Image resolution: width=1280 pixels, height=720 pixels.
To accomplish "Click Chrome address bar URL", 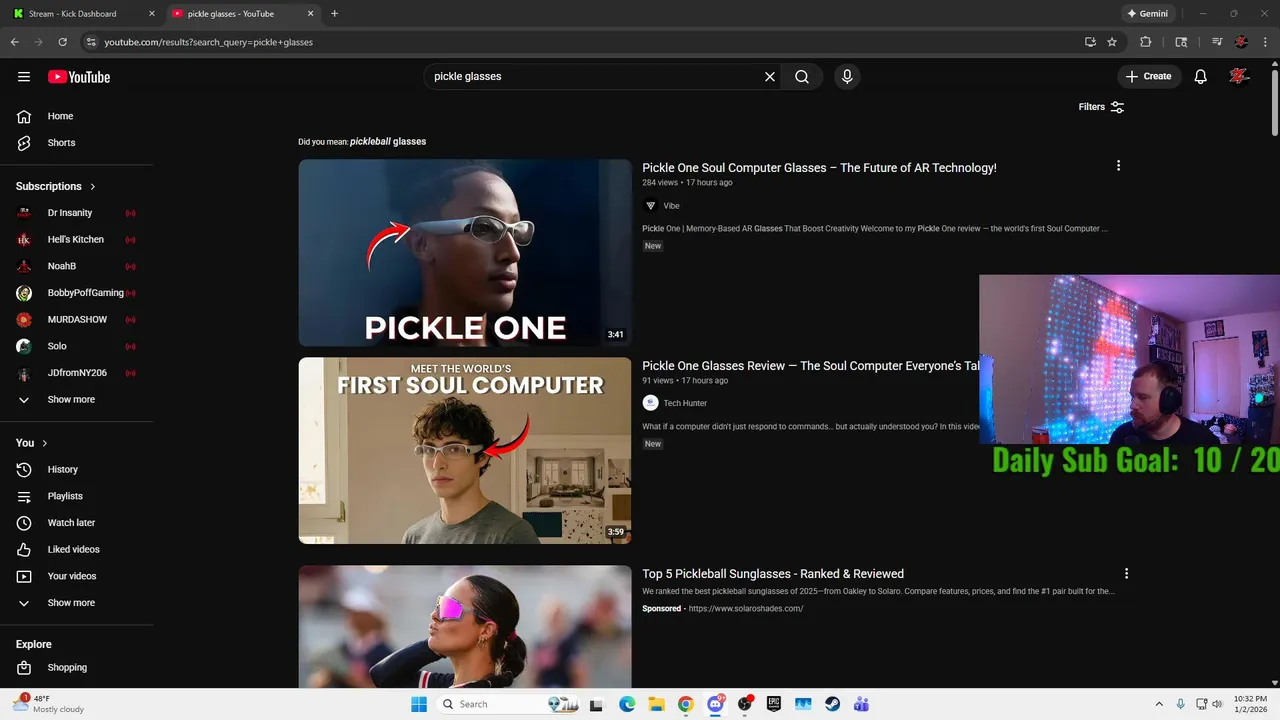I will 209,42.
